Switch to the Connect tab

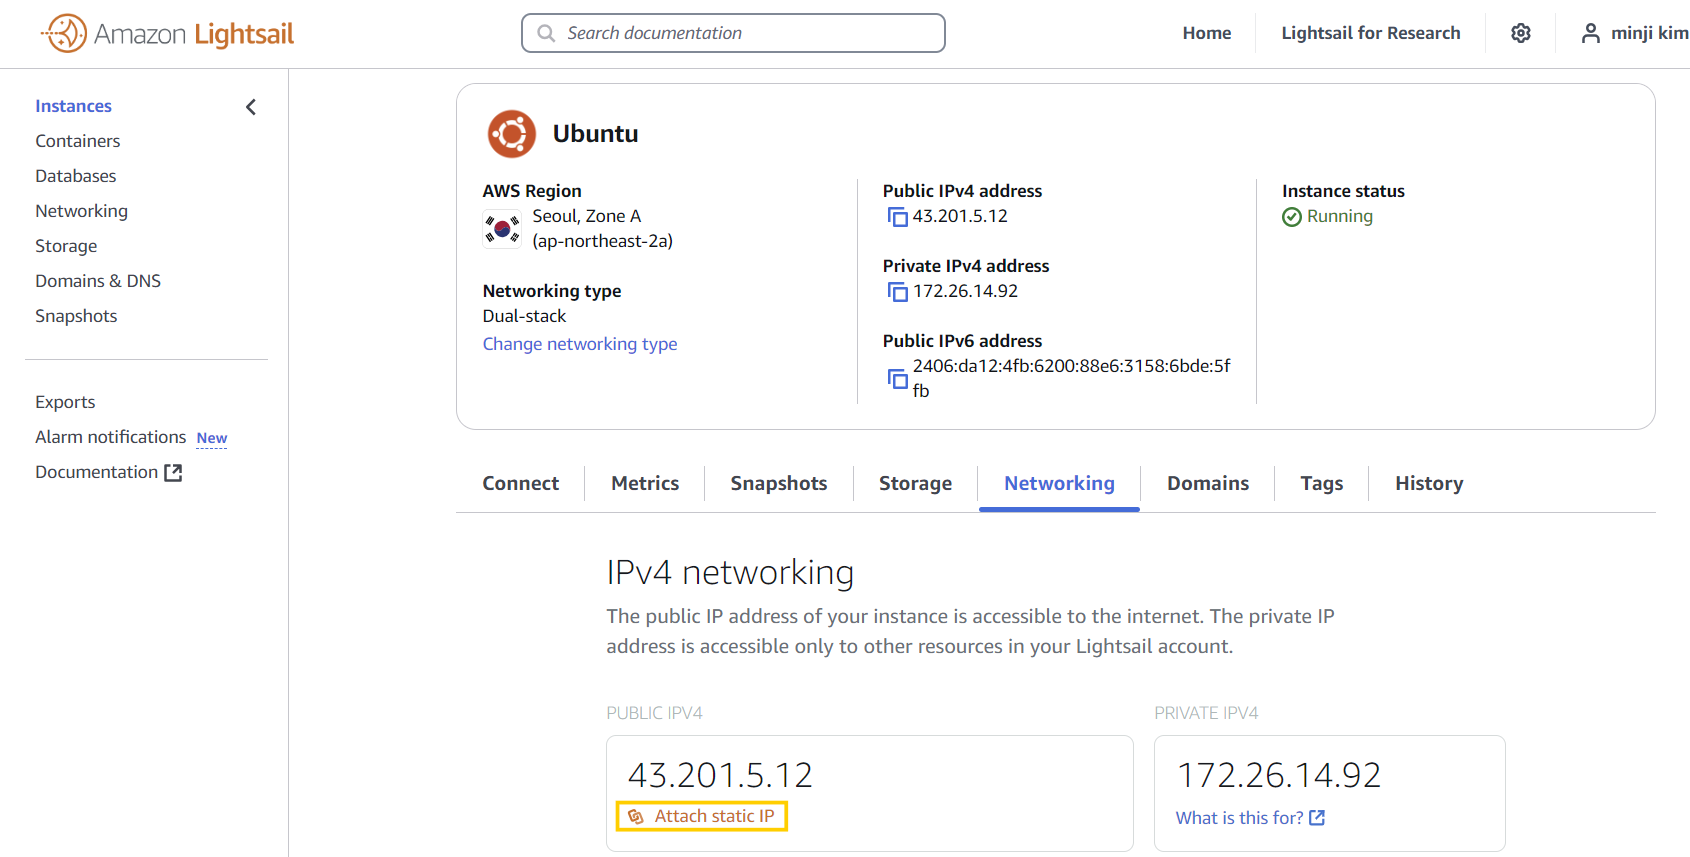click(520, 483)
